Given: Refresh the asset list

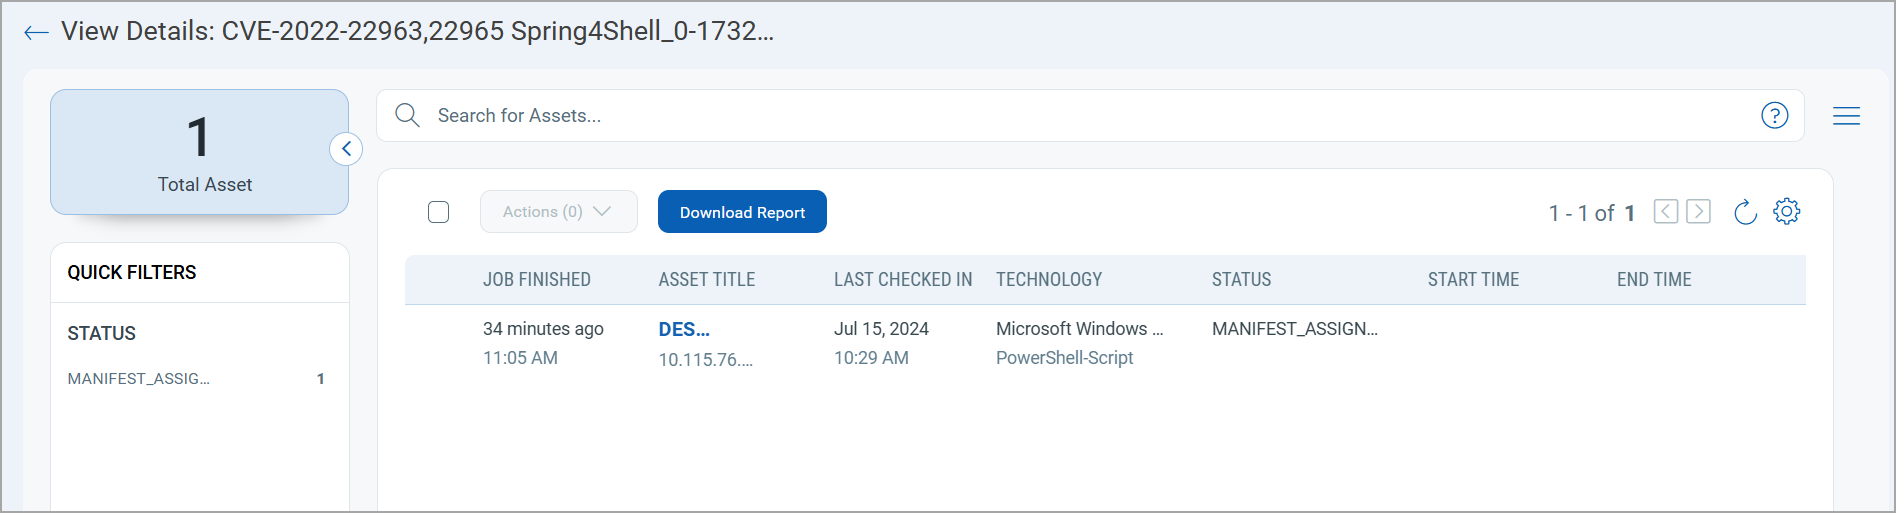Looking at the screenshot, I should click(x=1745, y=212).
